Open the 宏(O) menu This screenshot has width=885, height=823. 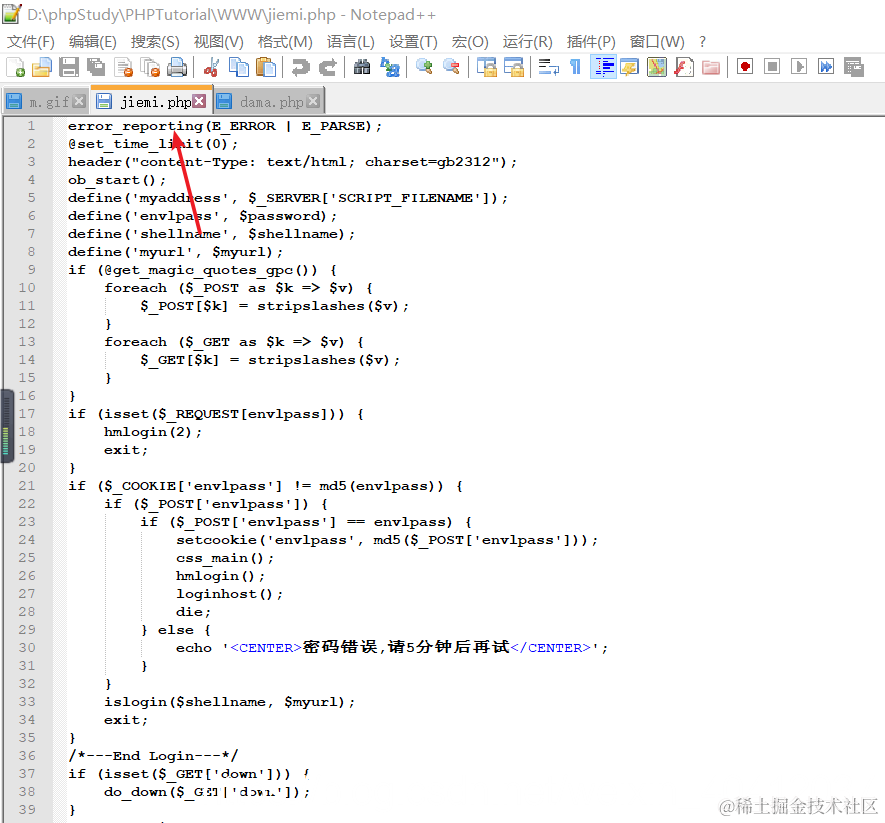tap(470, 42)
